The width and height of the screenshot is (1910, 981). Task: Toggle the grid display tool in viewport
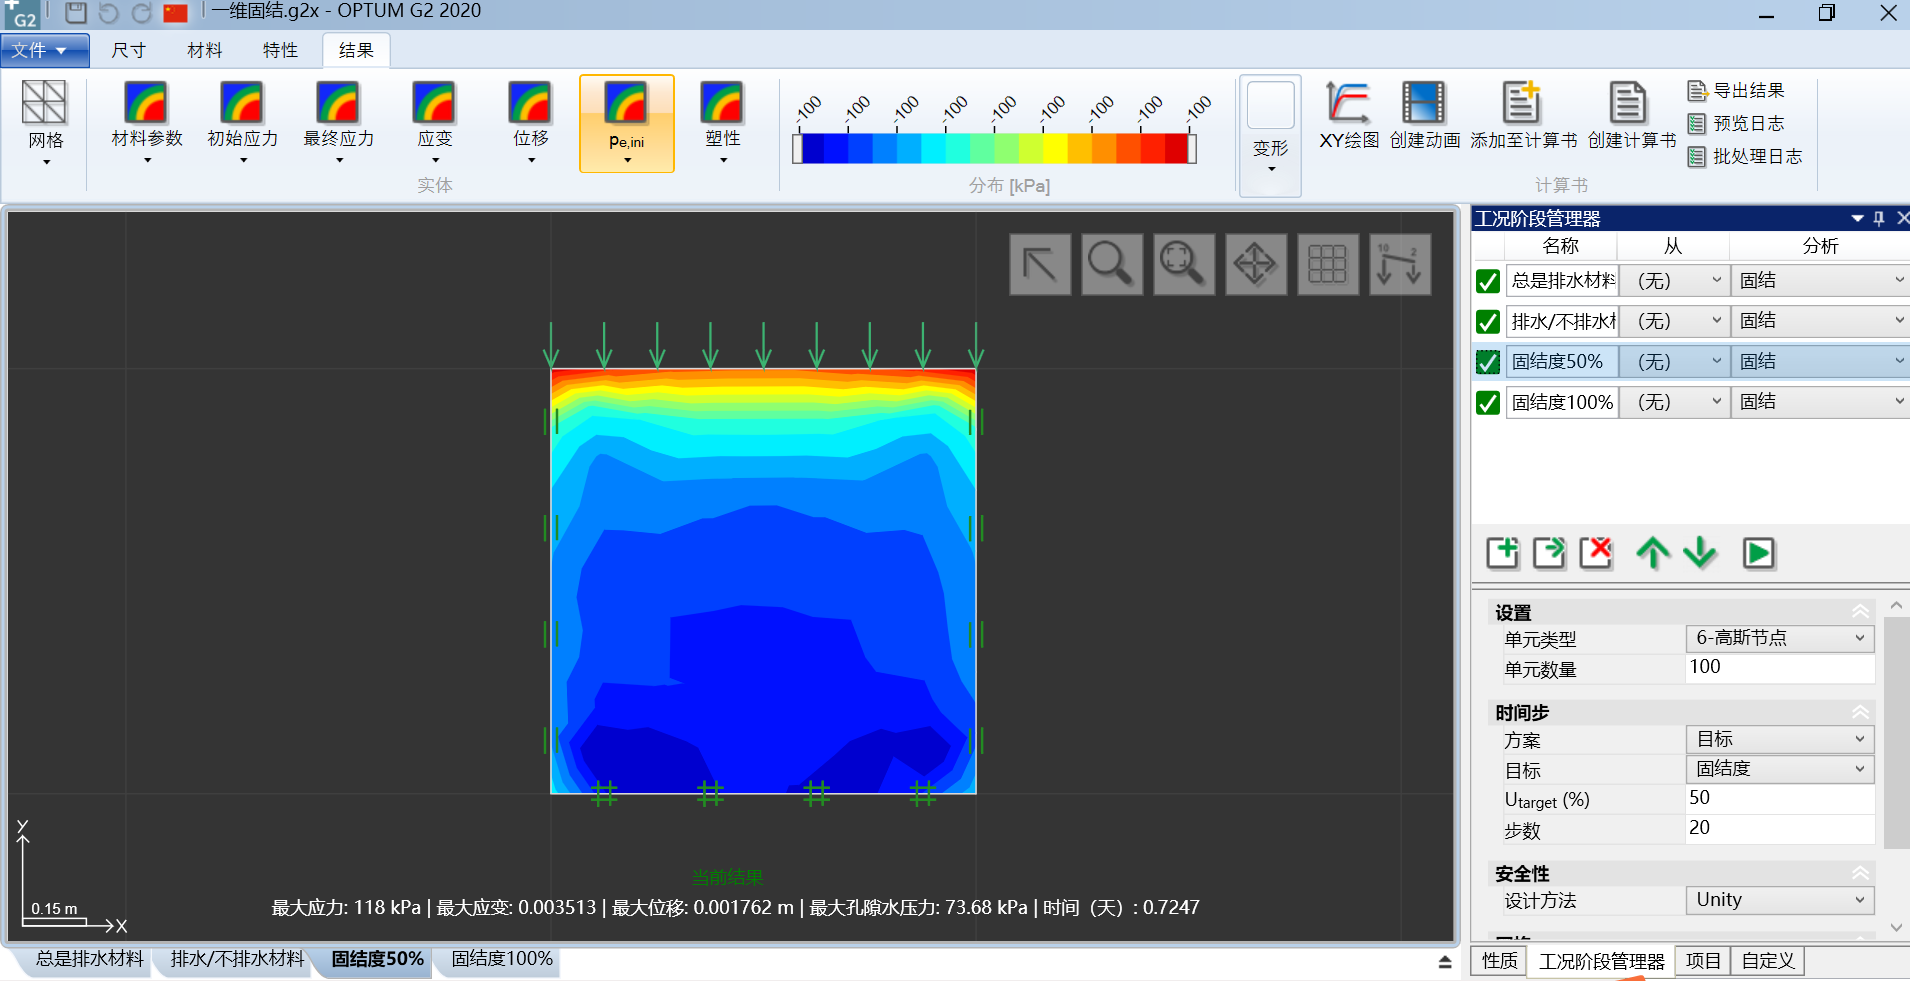(x=1328, y=265)
